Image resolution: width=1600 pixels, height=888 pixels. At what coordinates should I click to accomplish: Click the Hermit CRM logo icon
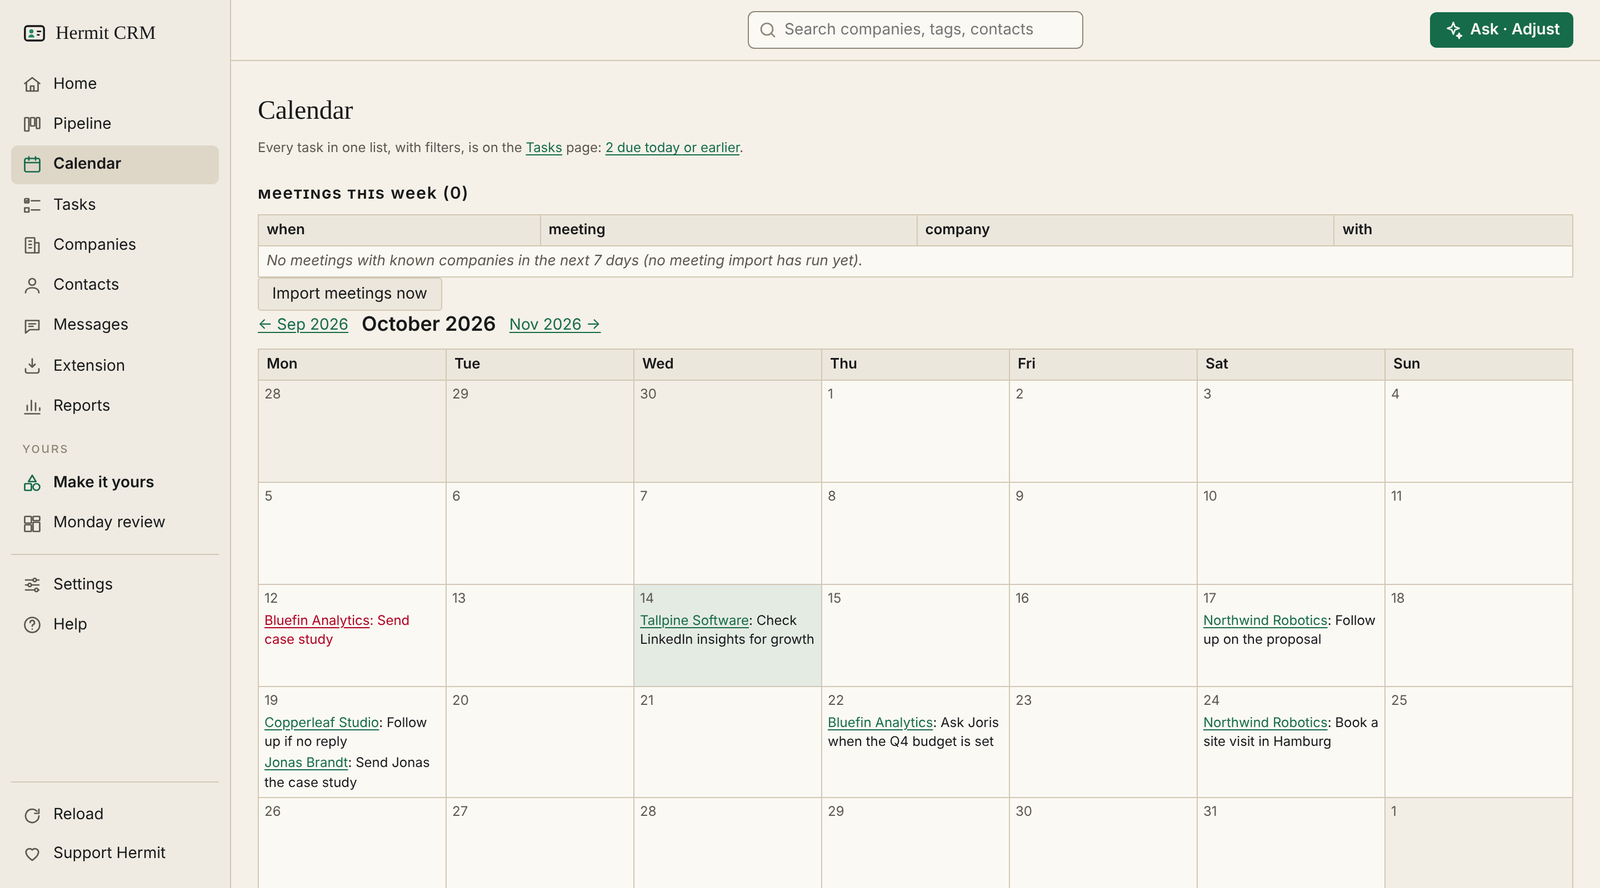coord(34,33)
